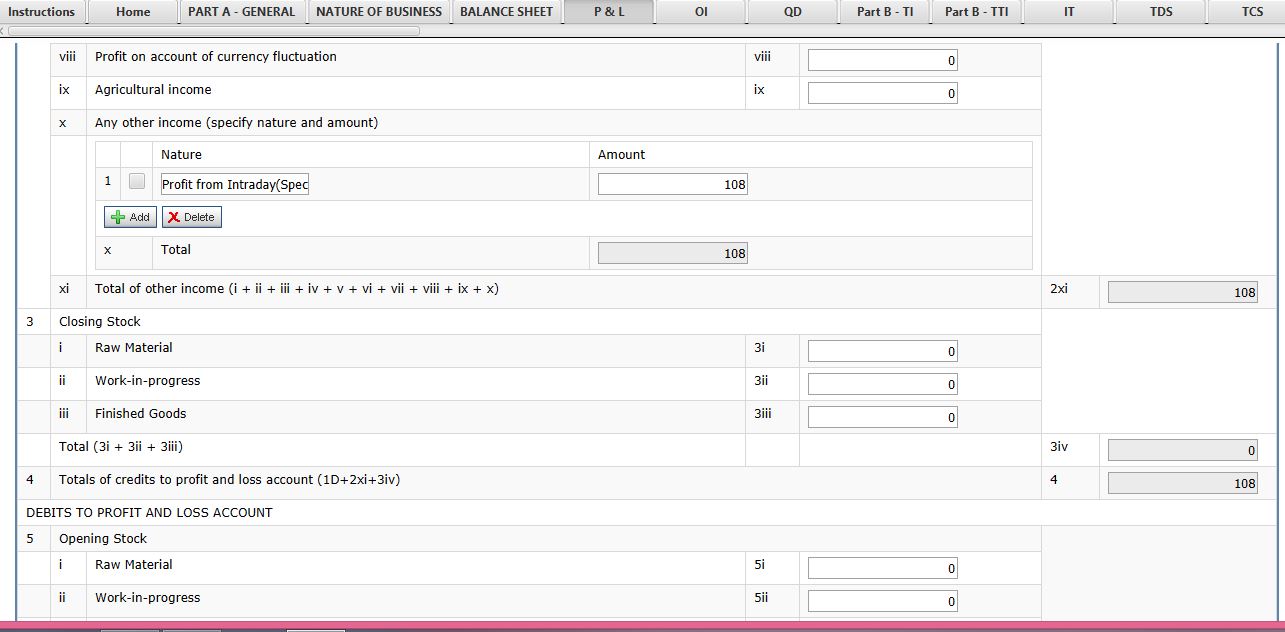
Task: Click 'Total of other income' row label
Action: point(297,288)
